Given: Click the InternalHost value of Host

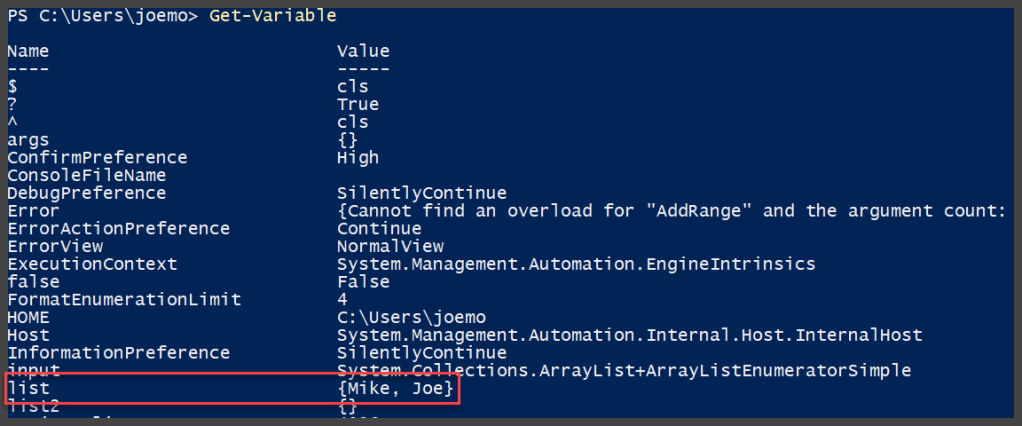Looking at the screenshot, I should click(x=629, y=335).
